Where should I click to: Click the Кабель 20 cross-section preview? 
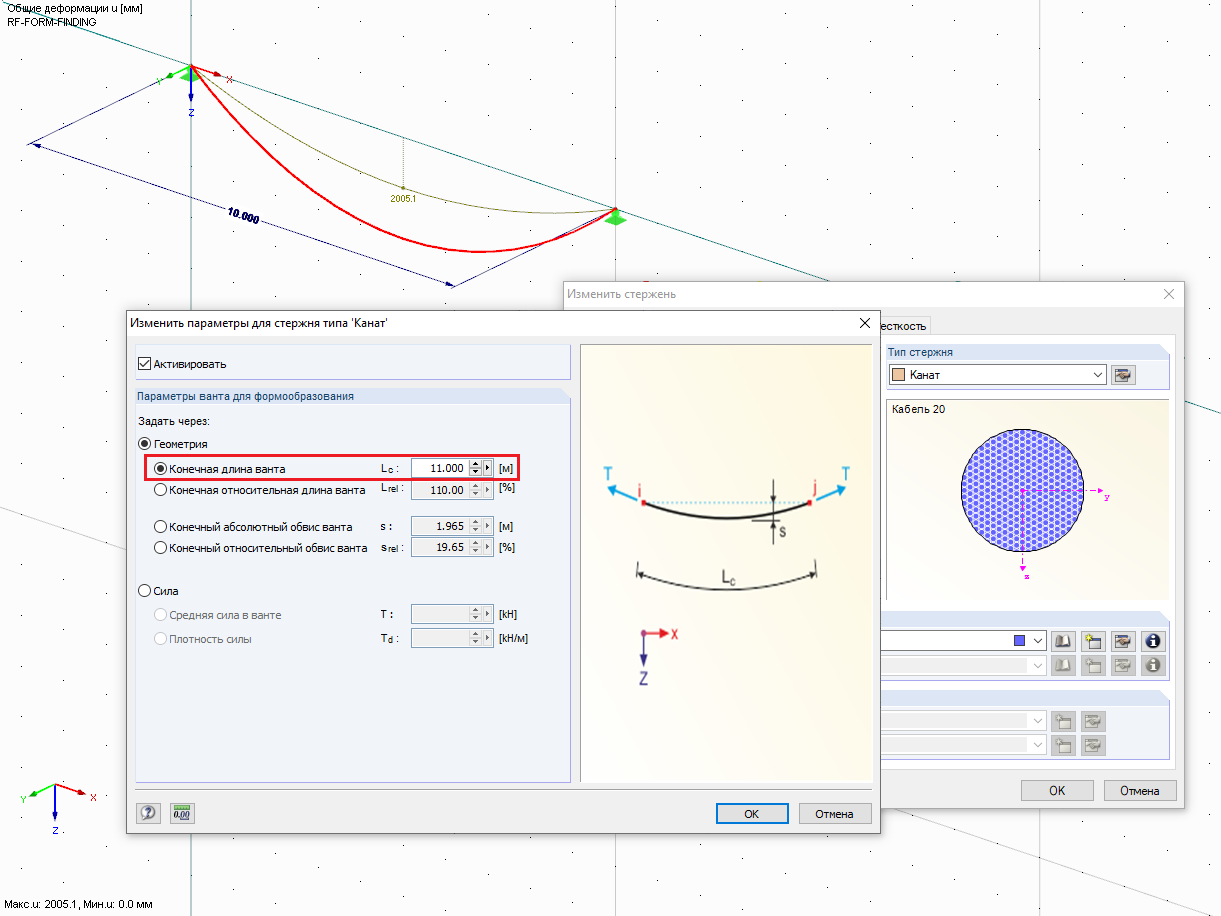(1027, 499)
